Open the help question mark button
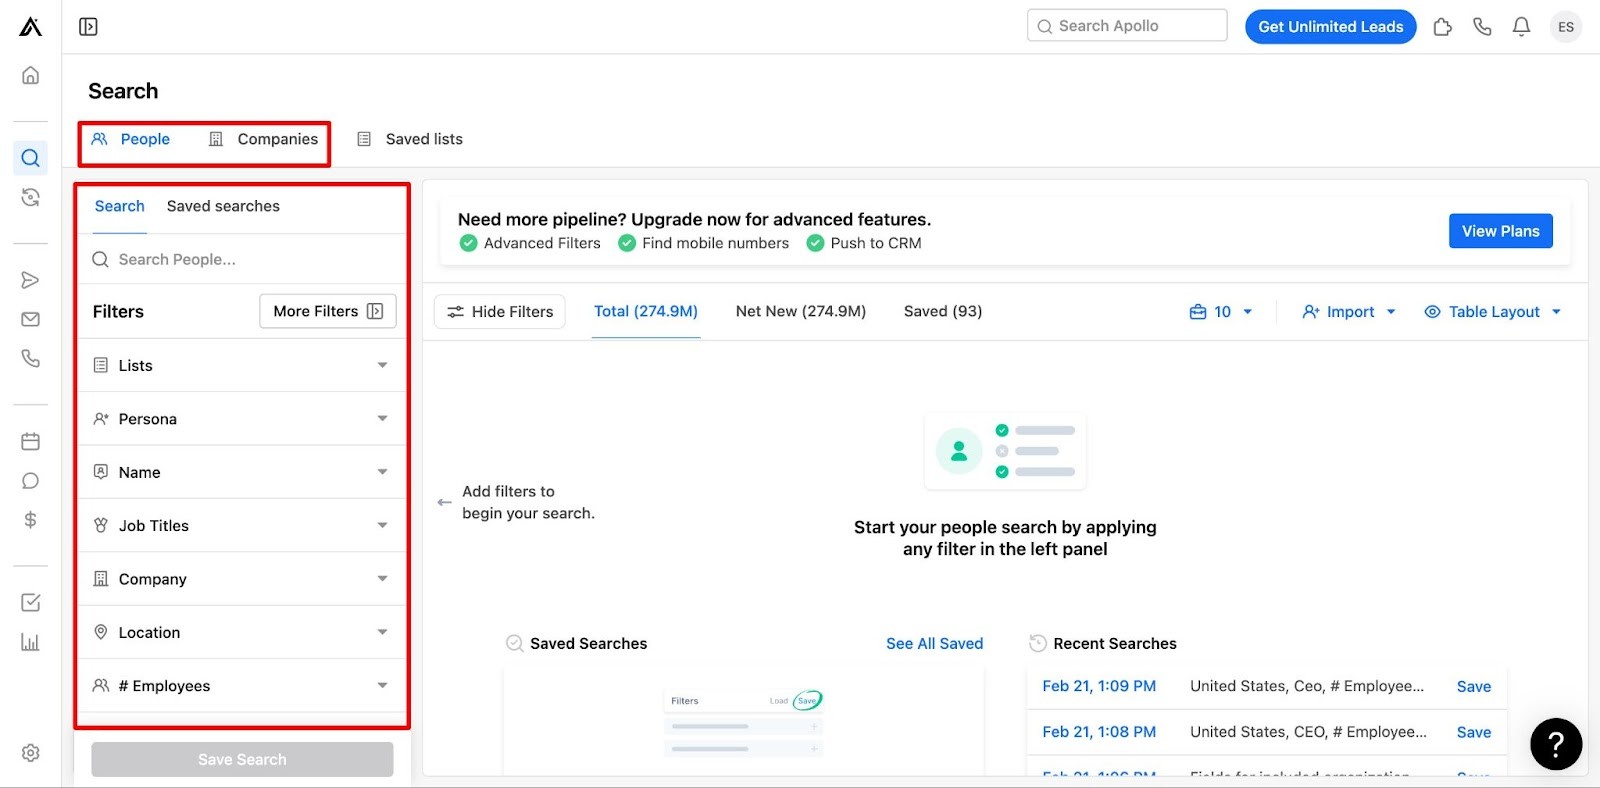Viewport: 1600px width, 788px height. coord(1556,744)
